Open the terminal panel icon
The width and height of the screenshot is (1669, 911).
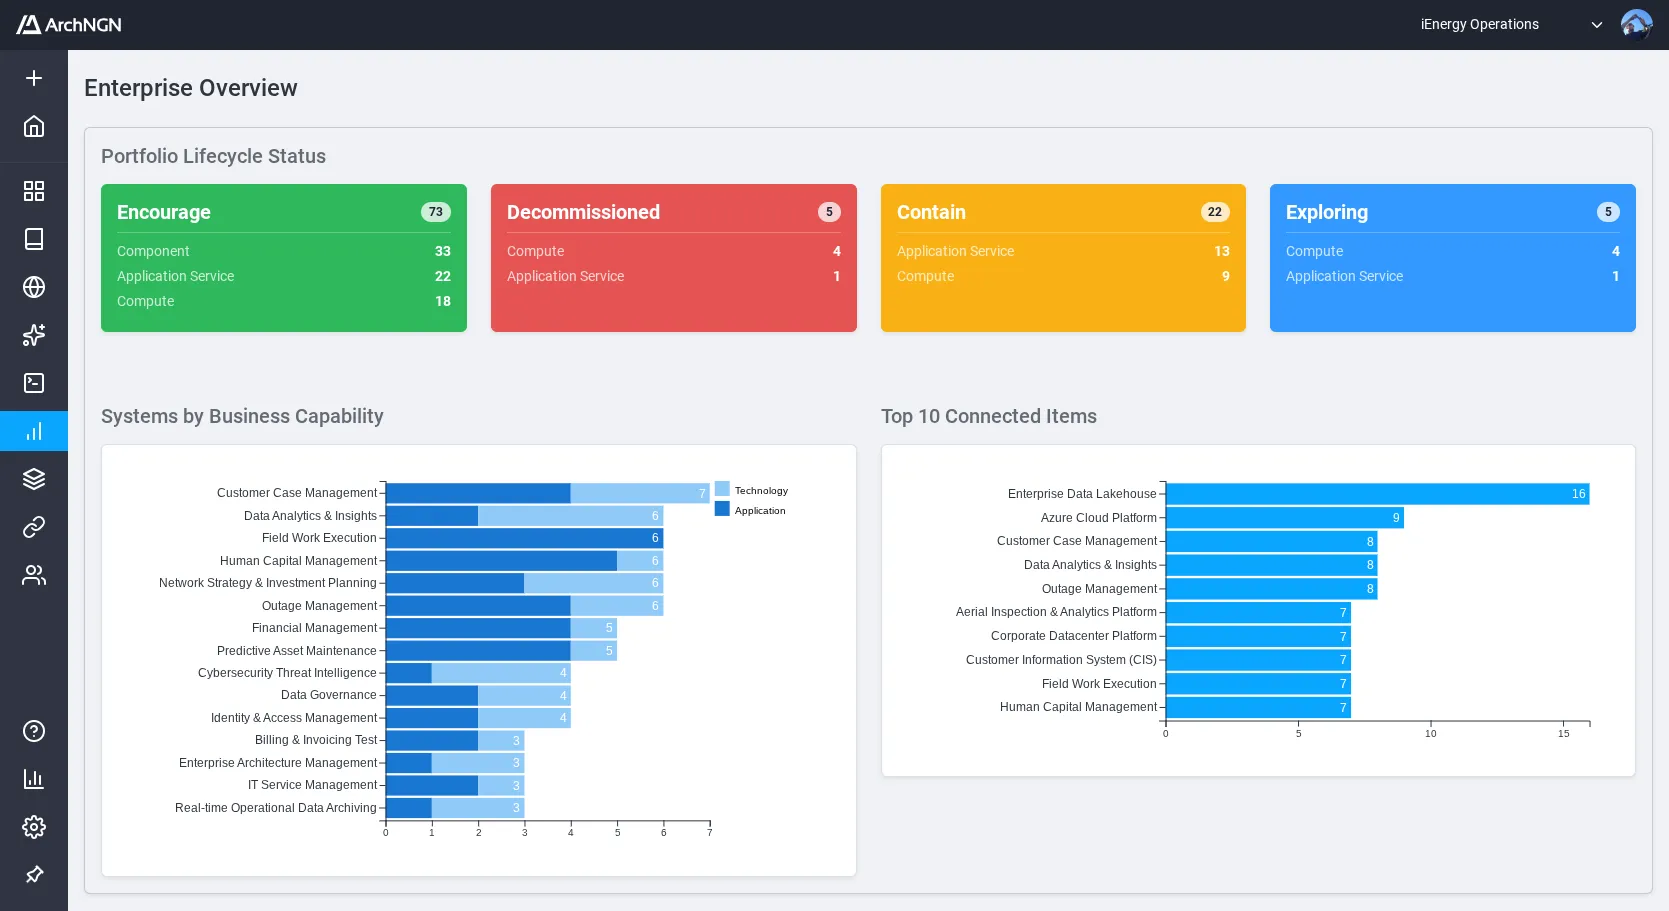34,383
